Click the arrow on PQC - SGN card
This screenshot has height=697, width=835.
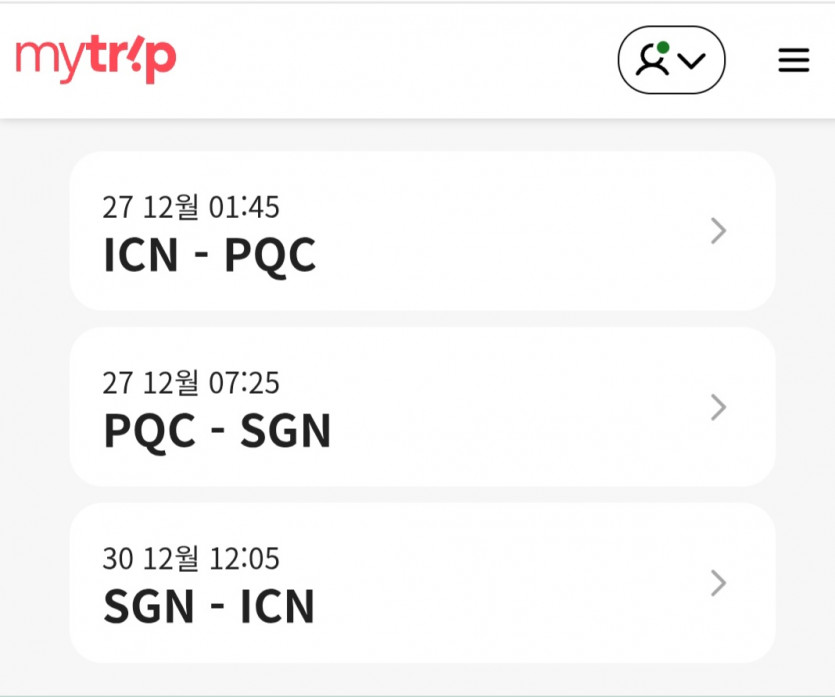pyautogui.click(x=718, y=407)
